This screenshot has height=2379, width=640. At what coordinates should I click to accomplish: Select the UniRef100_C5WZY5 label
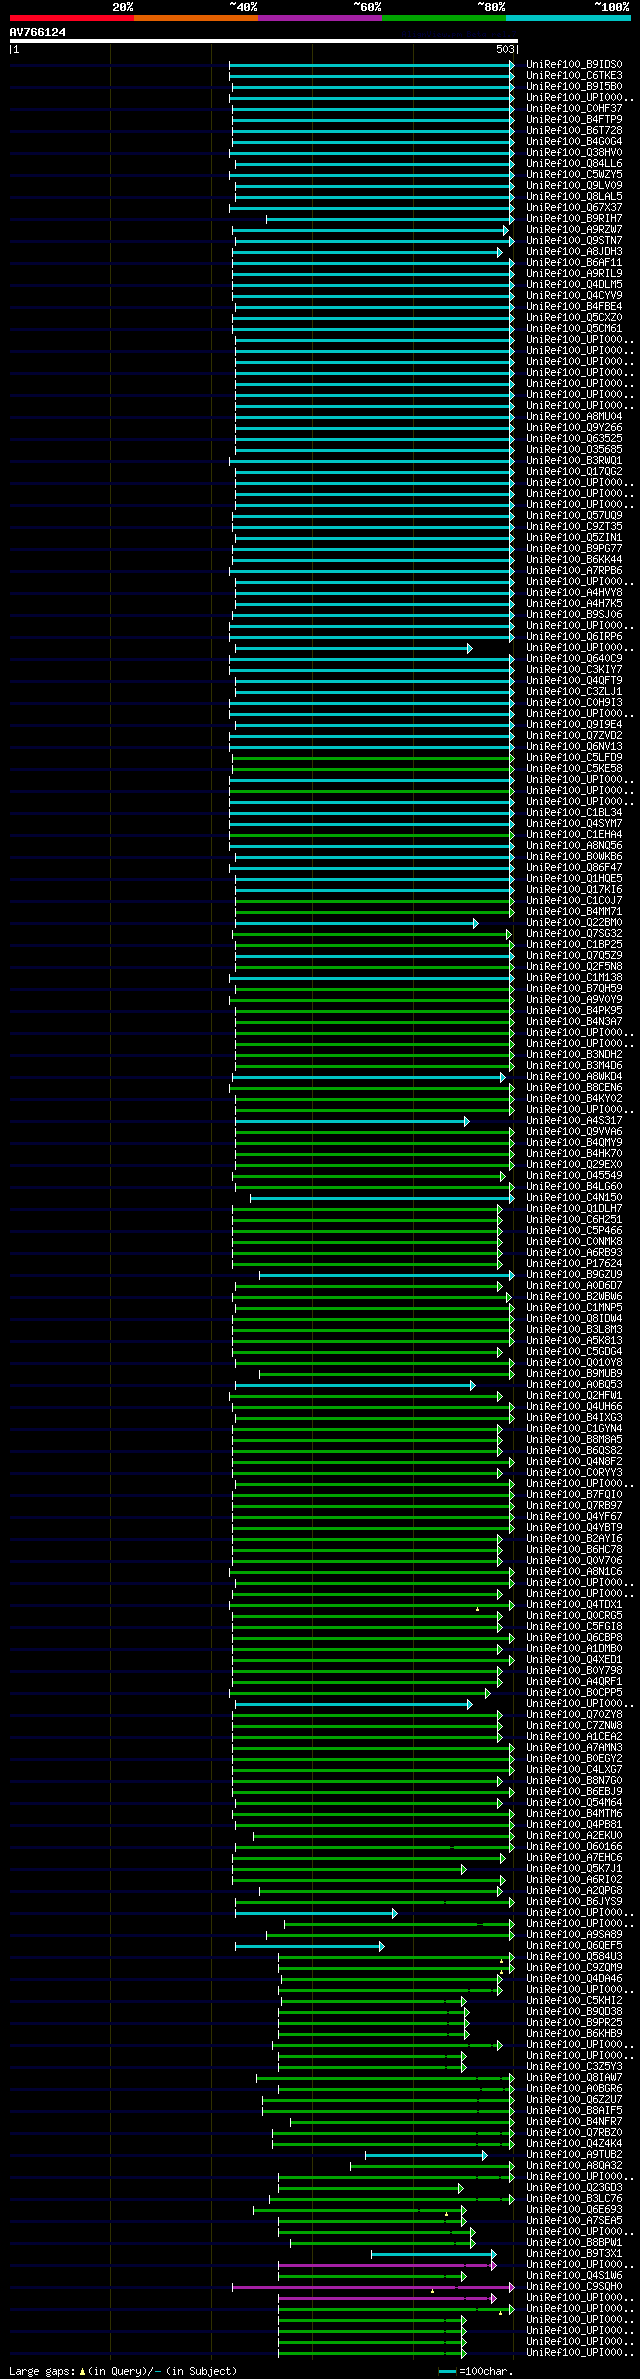[x=574, y=174]
